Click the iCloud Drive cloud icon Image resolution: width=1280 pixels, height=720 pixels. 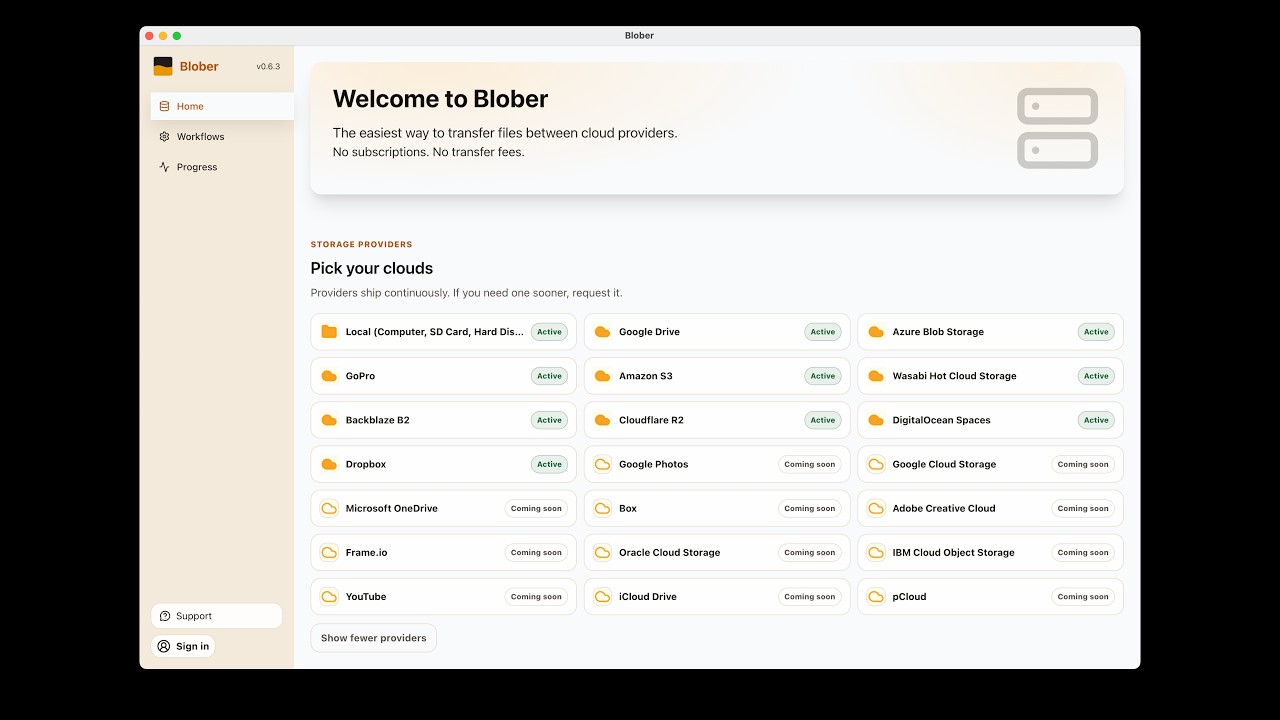[x=602, y=596]
